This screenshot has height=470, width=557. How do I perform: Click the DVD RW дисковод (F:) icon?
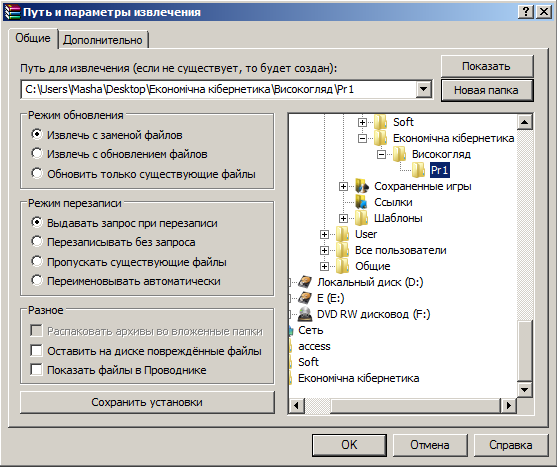click(x=305, y=314)
